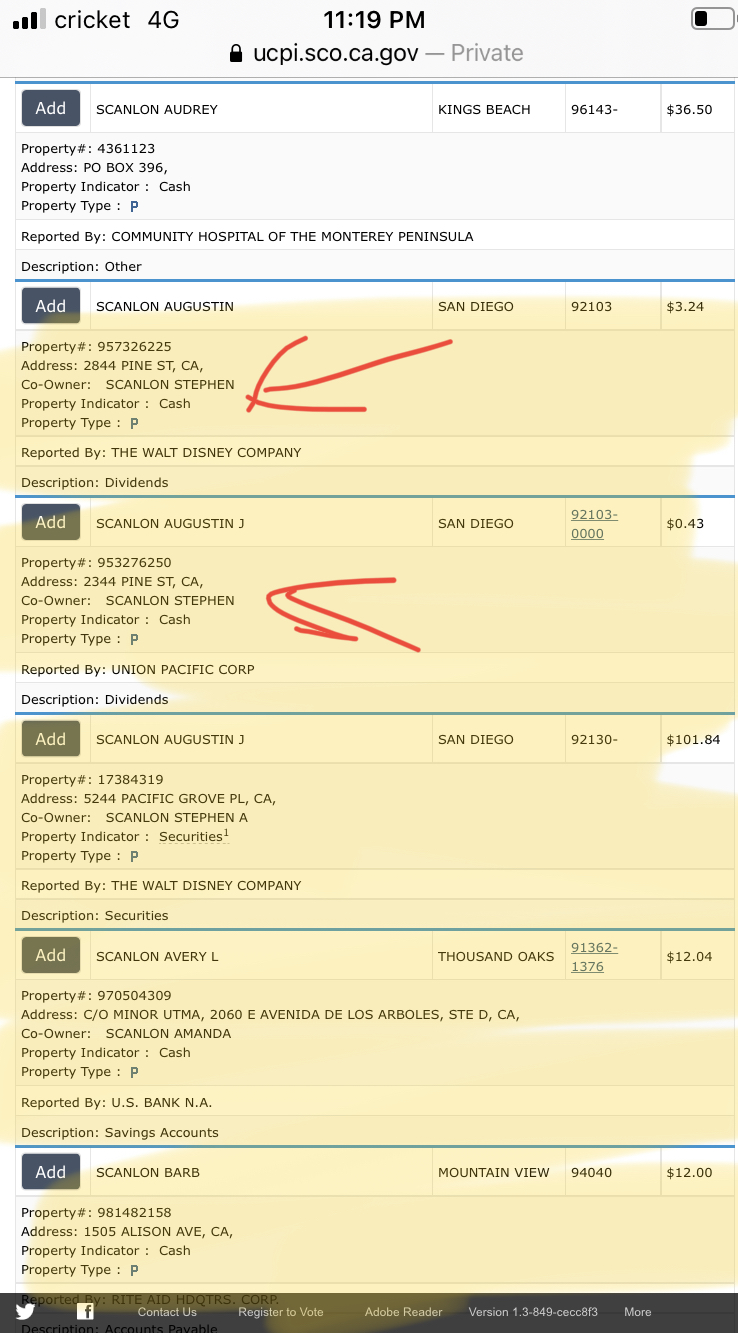Select the $12.00 amount

click(689, 1173)
